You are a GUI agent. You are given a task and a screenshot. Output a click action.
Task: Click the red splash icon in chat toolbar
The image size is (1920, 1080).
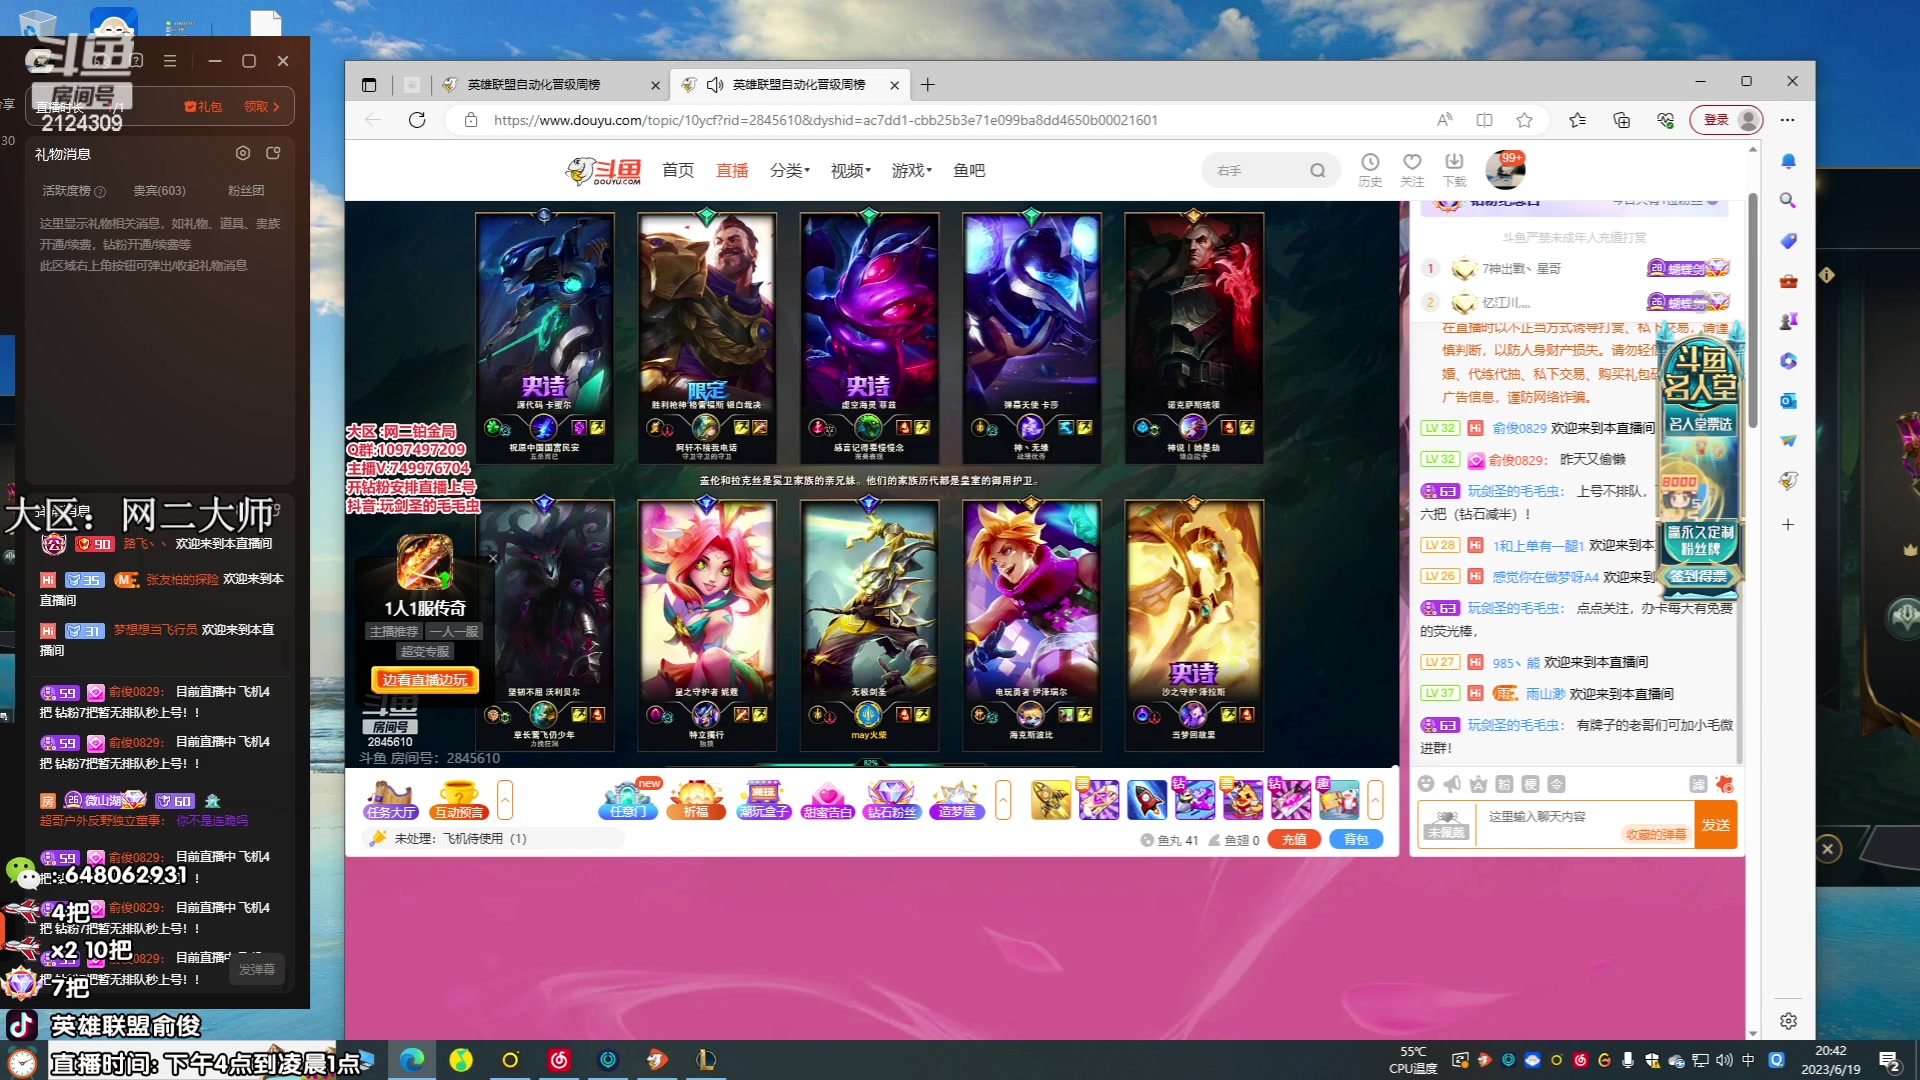point(1724,784)
